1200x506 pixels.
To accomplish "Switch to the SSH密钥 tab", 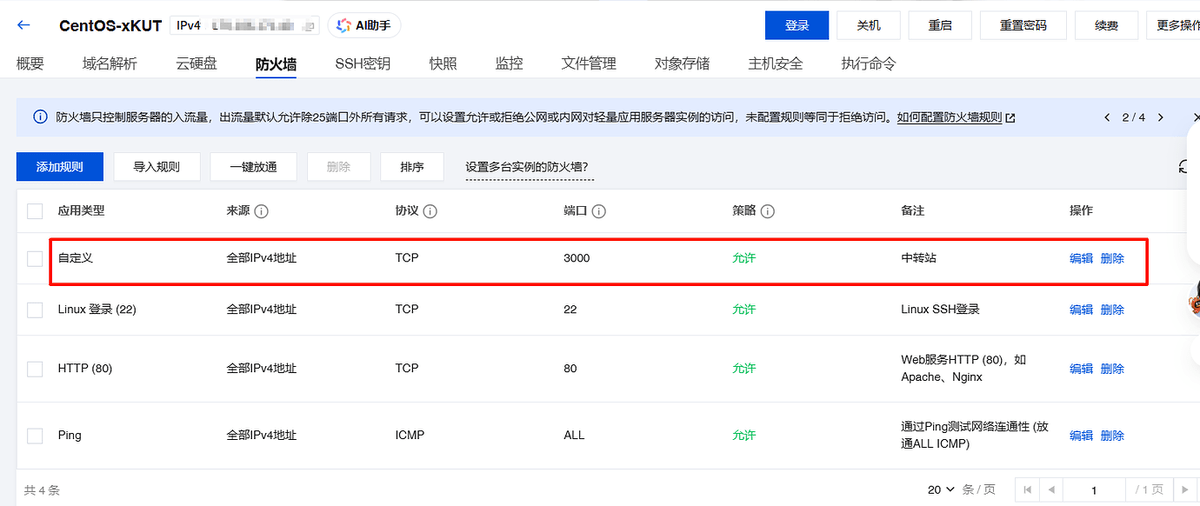I will 362,63.
